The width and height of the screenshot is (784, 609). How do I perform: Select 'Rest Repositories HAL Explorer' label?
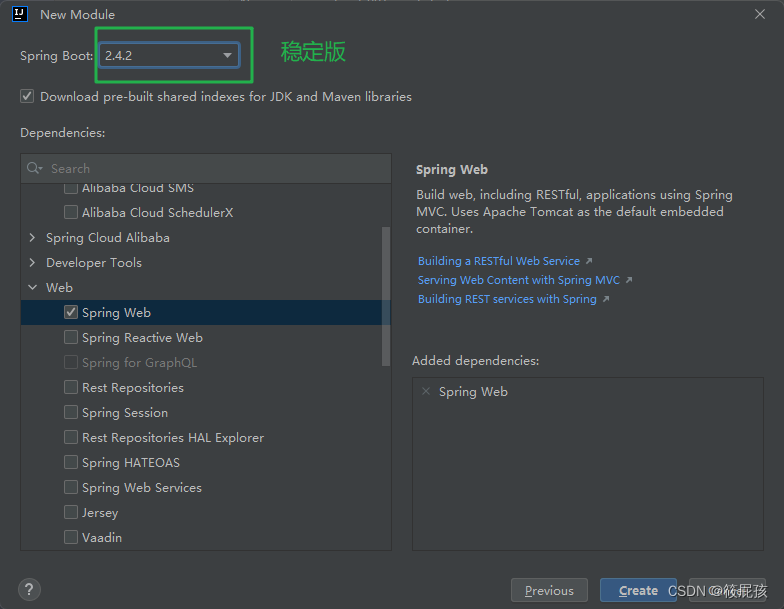173,438
